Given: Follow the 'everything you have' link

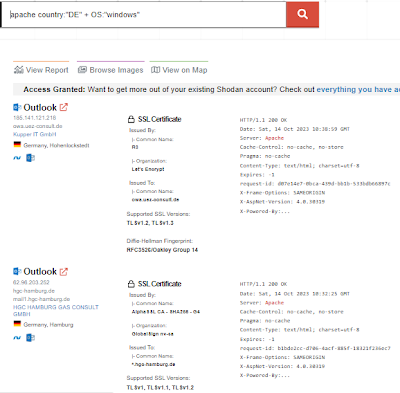Looking at the screenshot, I should (358, 89).
